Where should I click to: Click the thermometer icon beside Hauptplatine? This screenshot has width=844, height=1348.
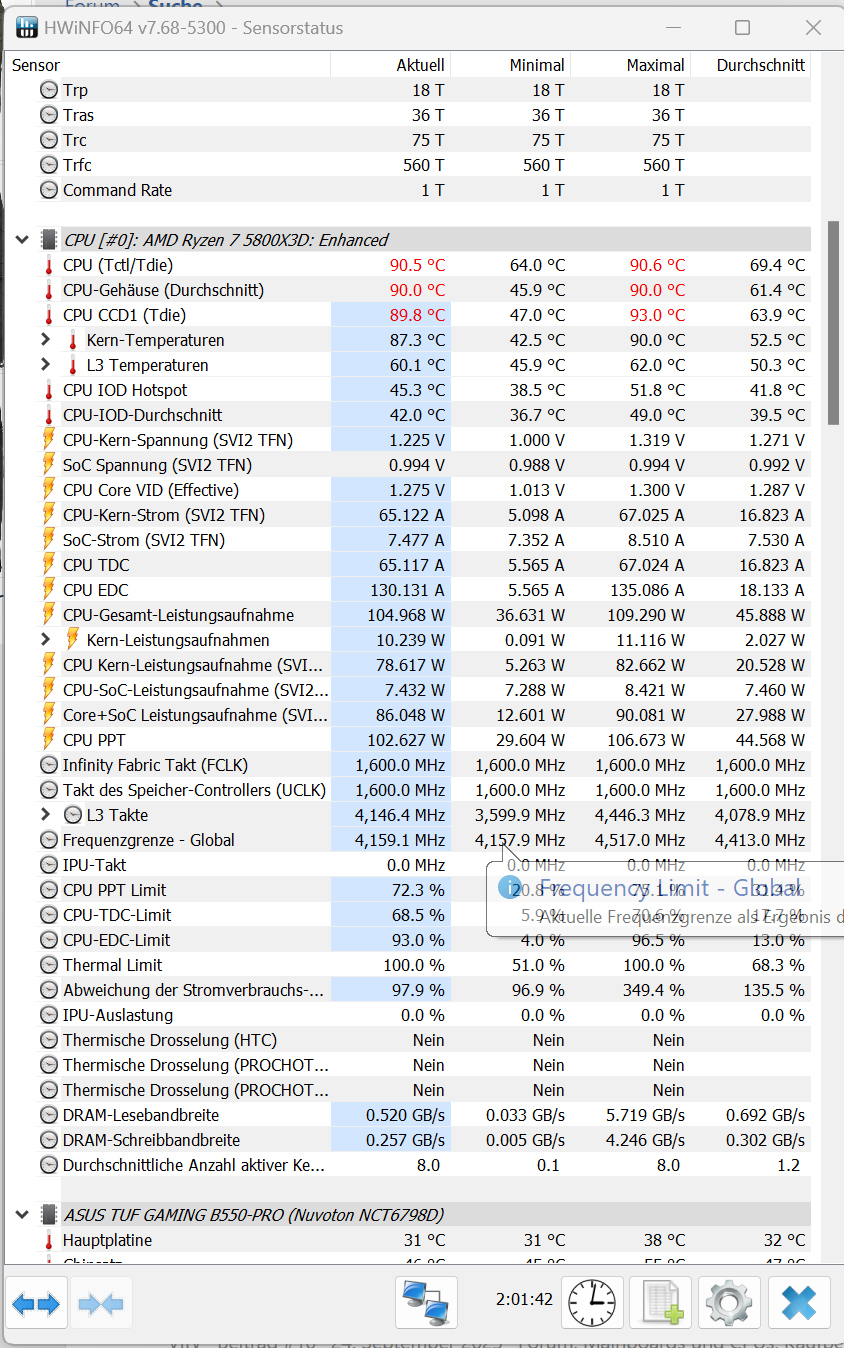47,1239
